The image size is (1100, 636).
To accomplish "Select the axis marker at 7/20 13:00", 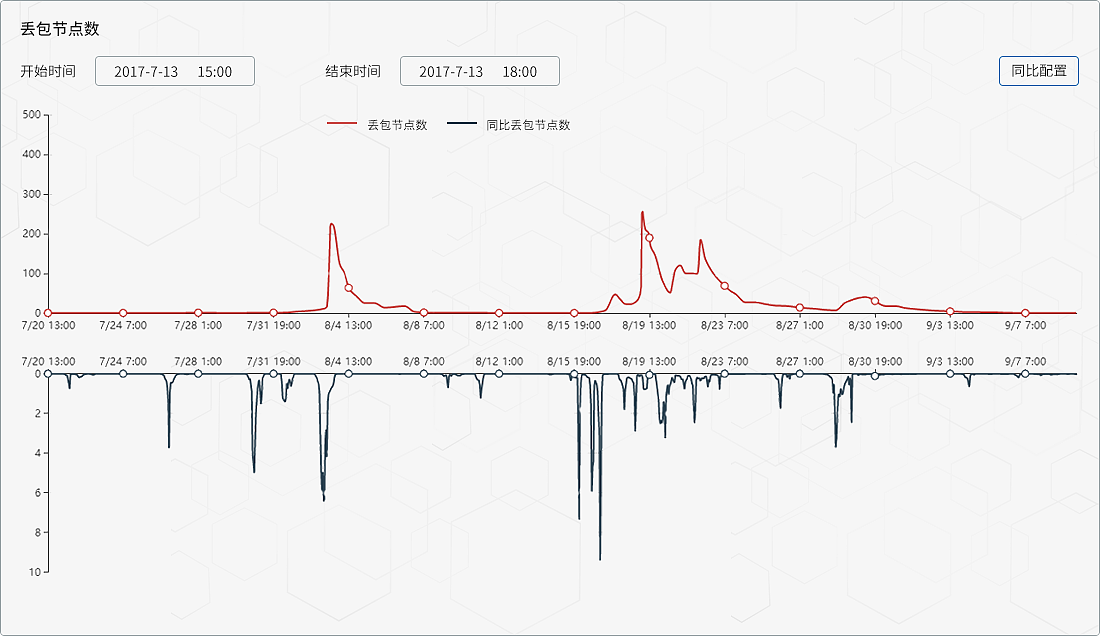I will tap(47, 312).
